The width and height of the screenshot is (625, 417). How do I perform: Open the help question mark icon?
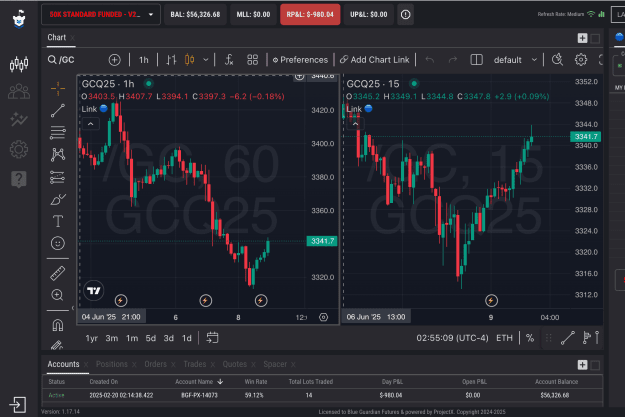(19, 179)
